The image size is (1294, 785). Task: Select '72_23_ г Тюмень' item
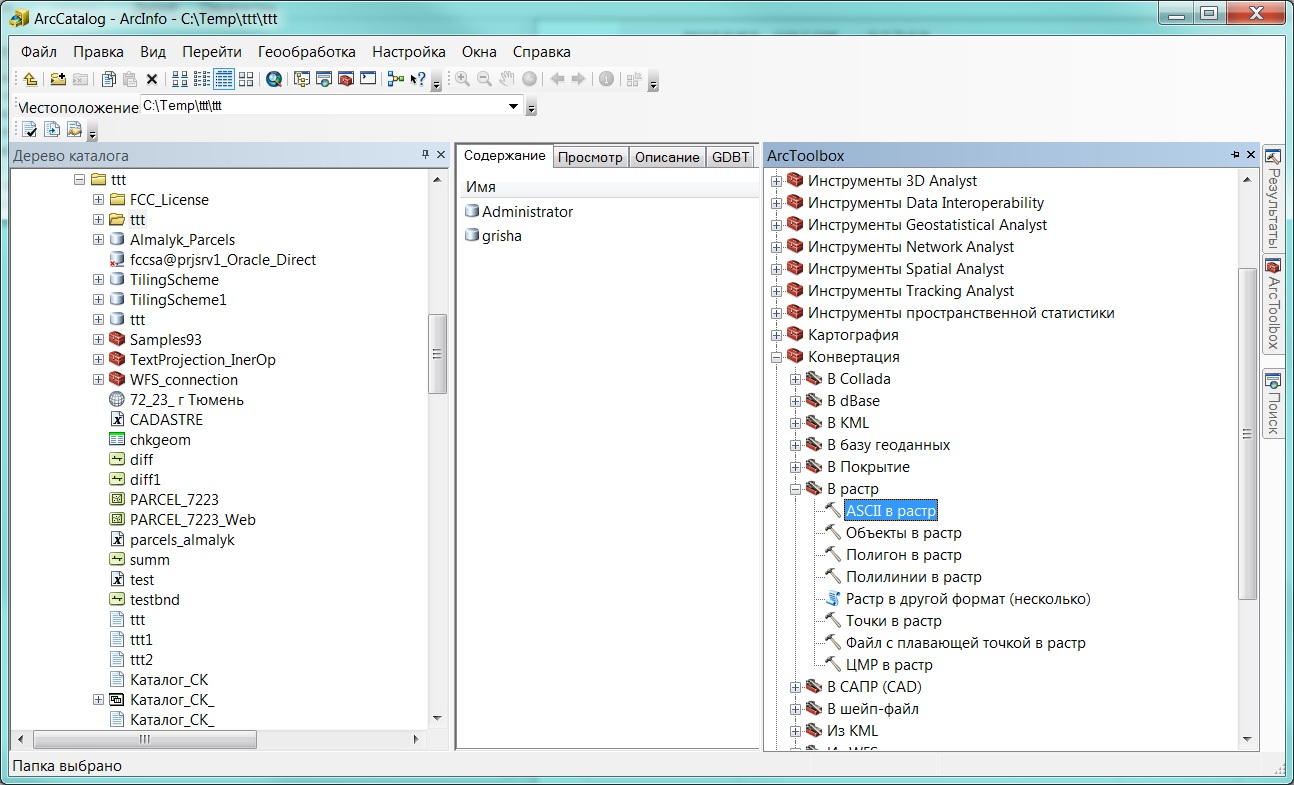pos(187,400)
